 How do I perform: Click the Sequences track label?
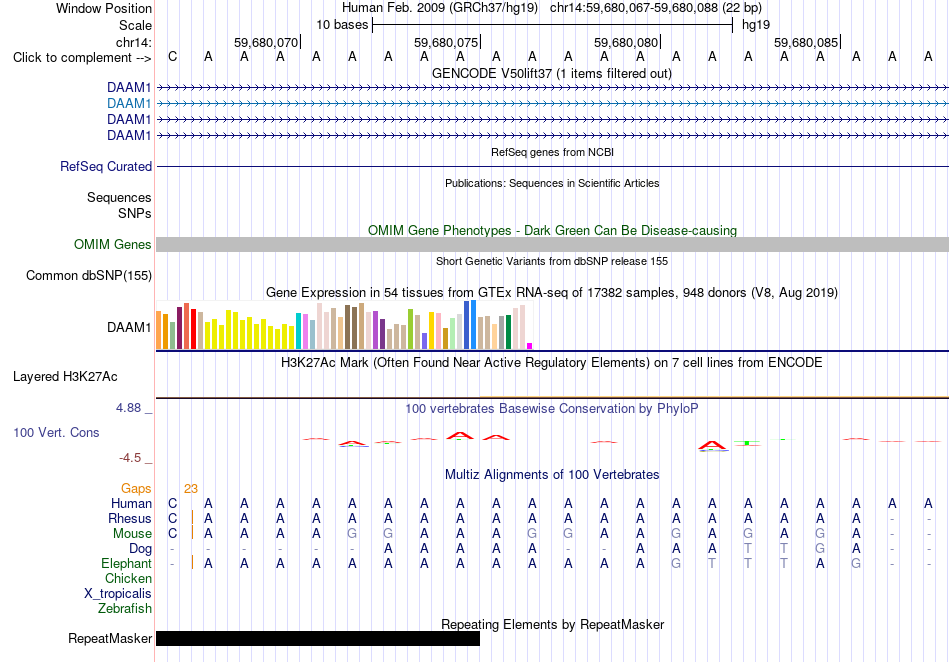(119, 197)
